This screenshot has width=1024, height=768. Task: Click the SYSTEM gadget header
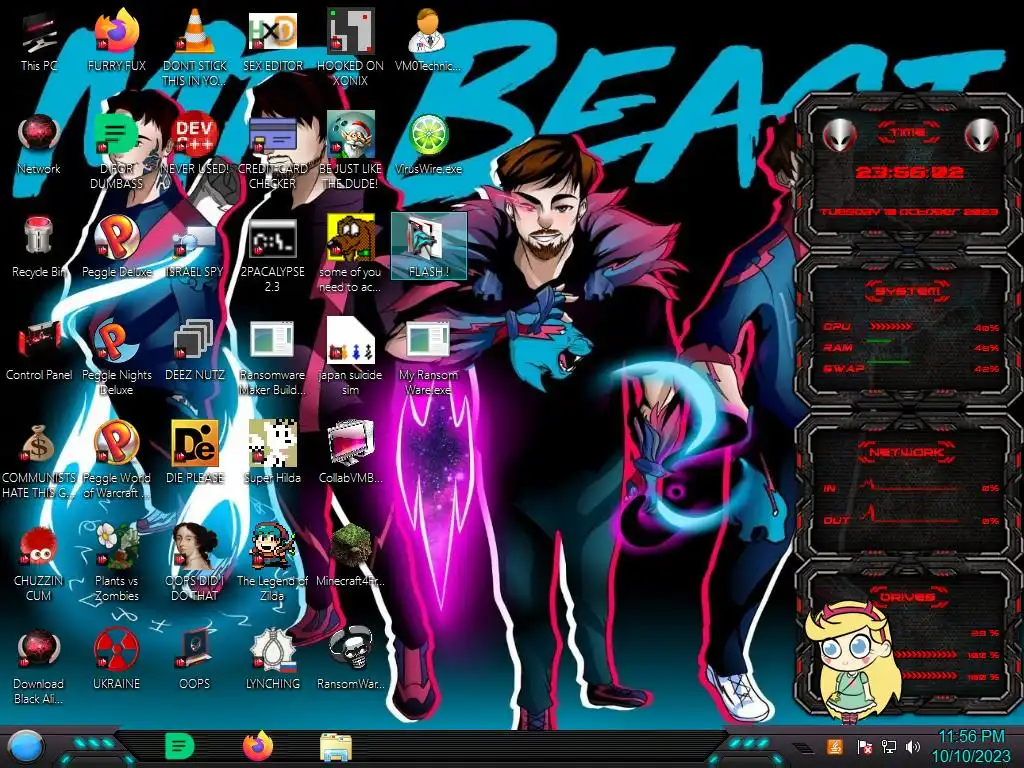pos(908,291)
